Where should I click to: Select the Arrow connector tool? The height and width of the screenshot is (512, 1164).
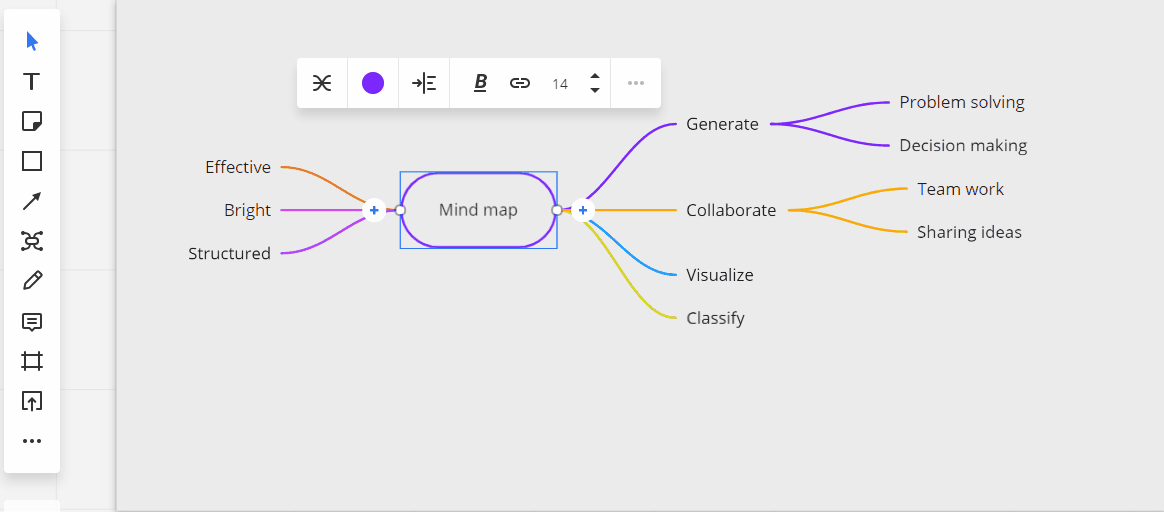click(32, 201)
